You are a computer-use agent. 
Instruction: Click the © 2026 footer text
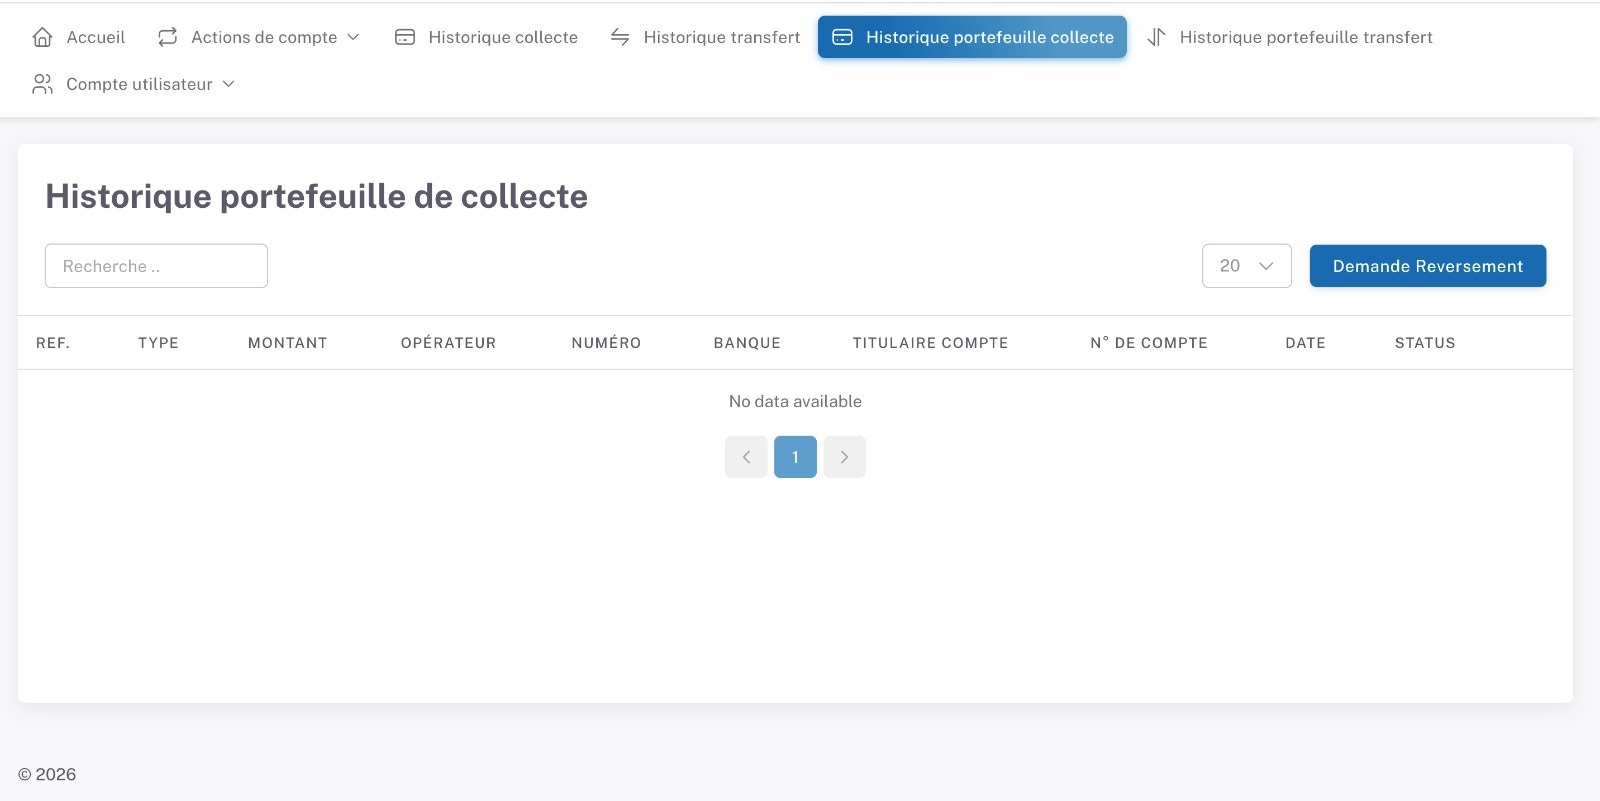47,774
